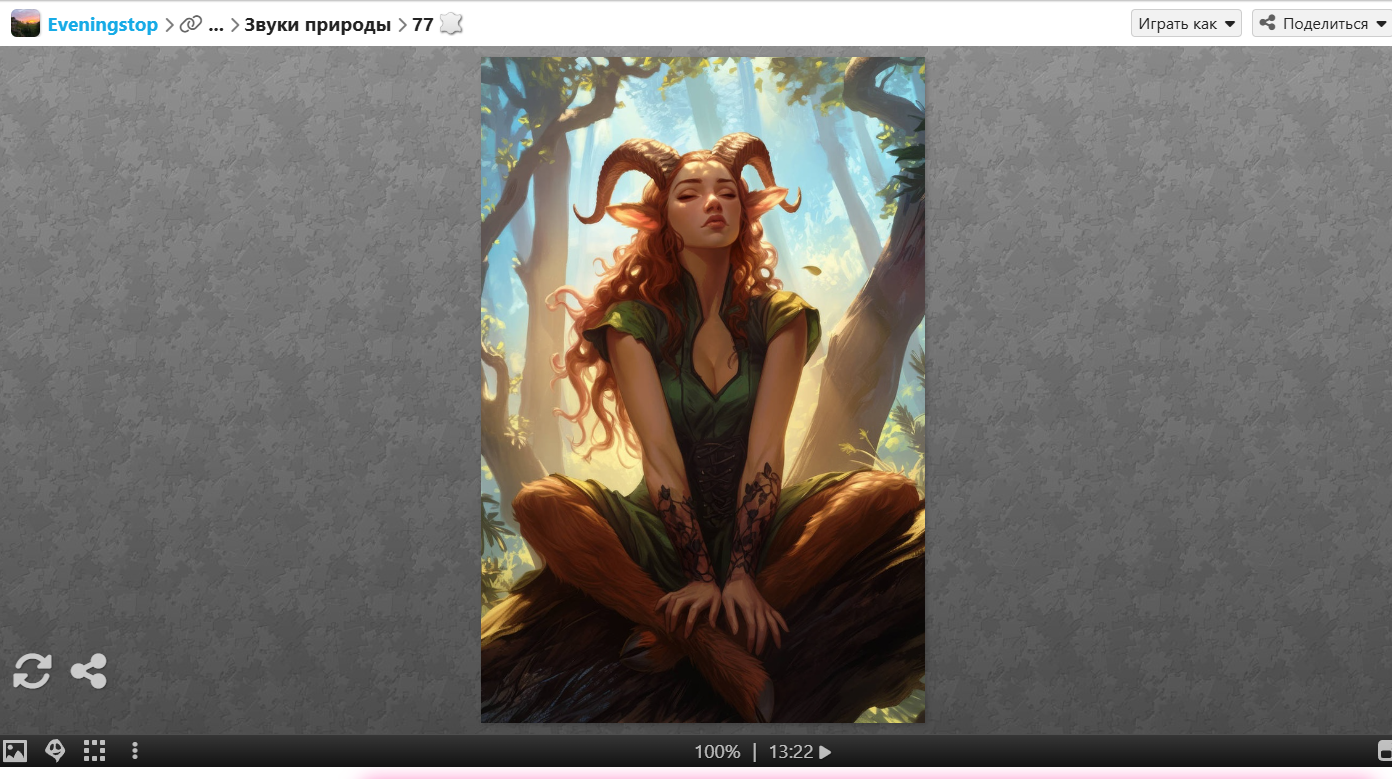Screen dimensions: 1392x779
Task: Click the puzzle title 77
Action: point(422,25)
